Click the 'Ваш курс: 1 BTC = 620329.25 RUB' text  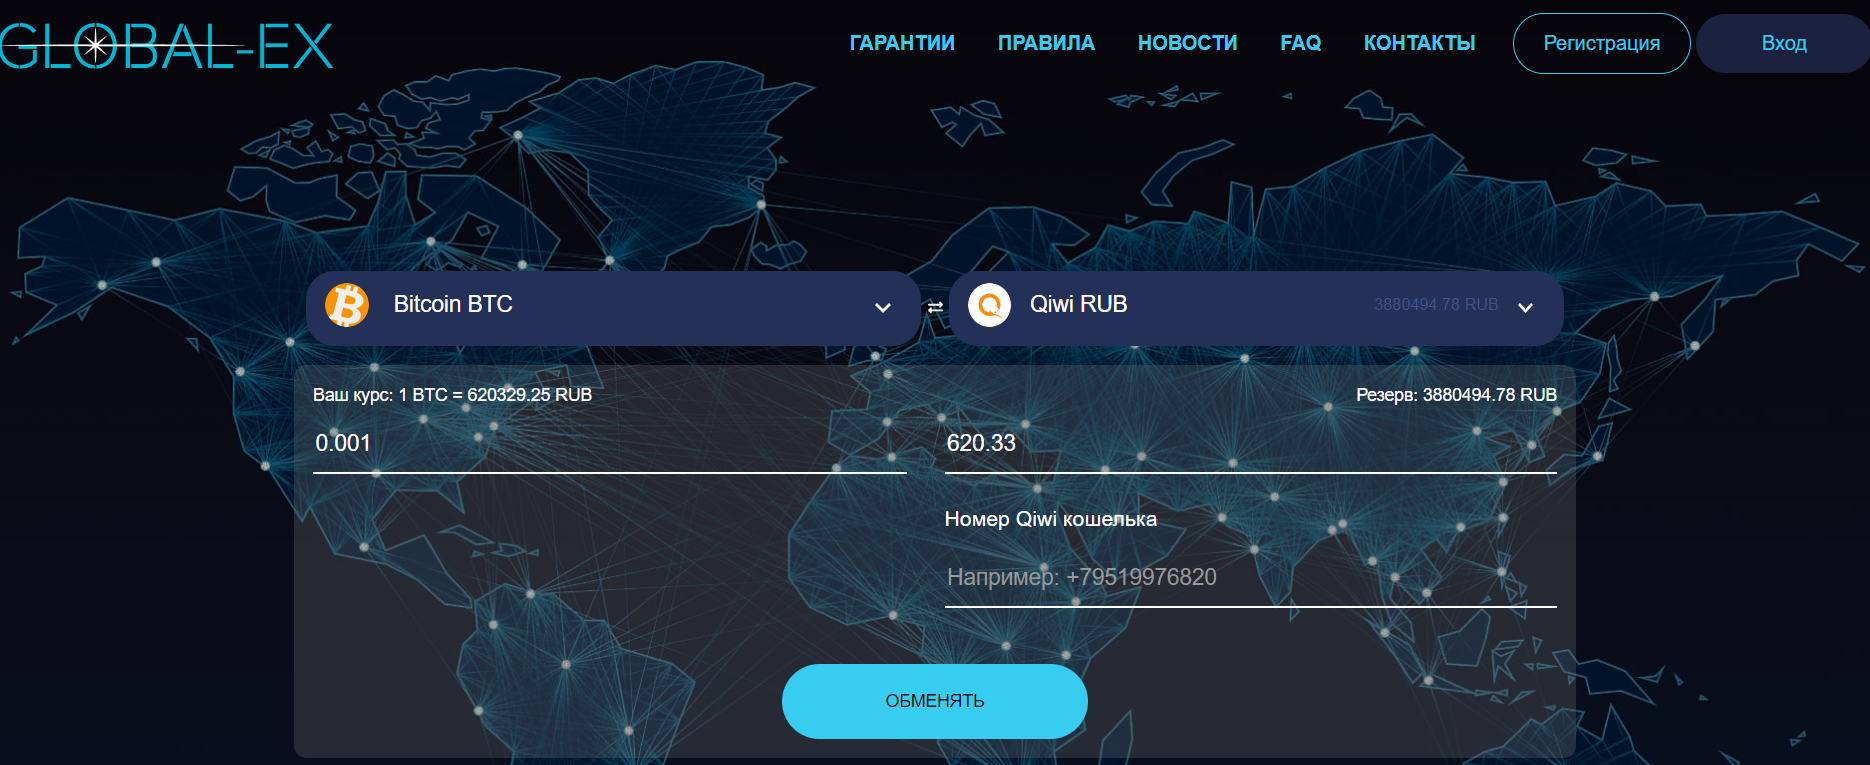[452, 395]
